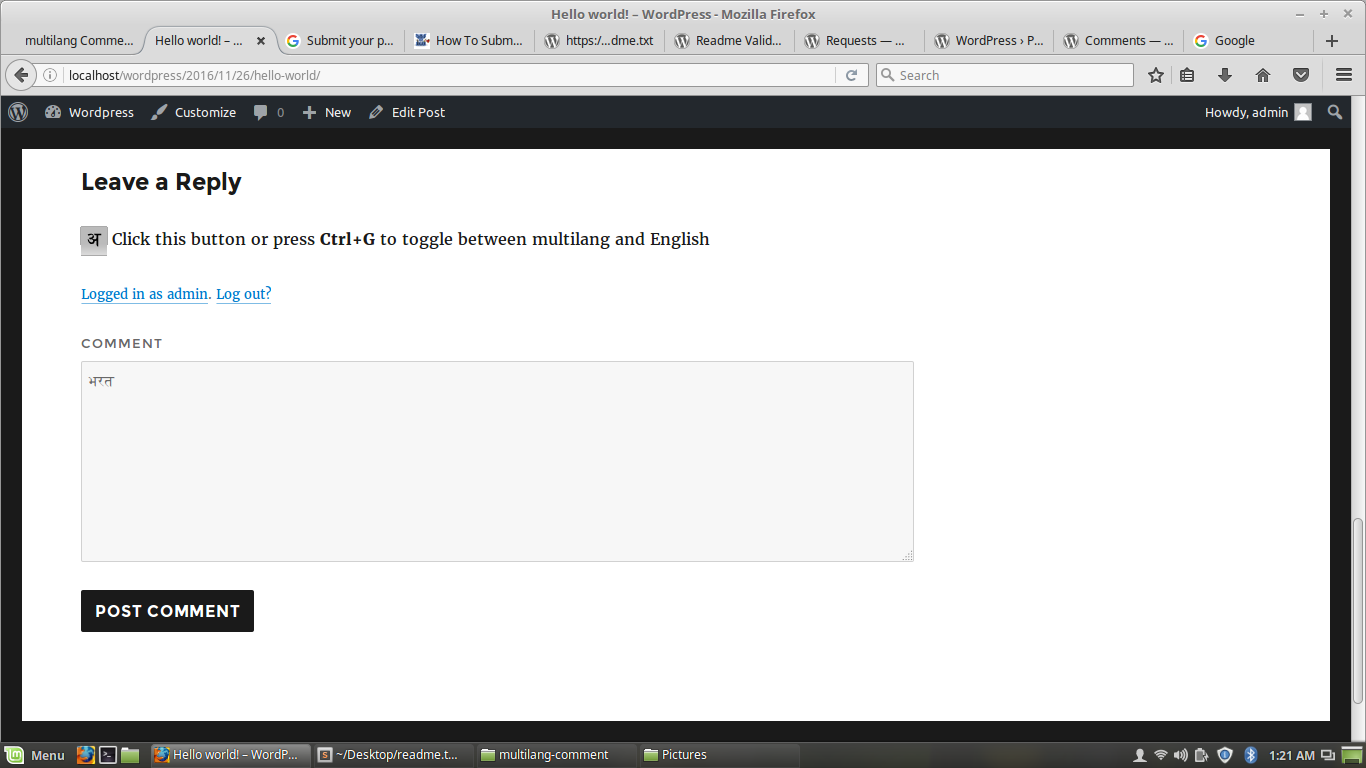The width and height of the screenshot is (1366, 768).
Task: Click the Leave a Reply heading
Action: [161, 182]
